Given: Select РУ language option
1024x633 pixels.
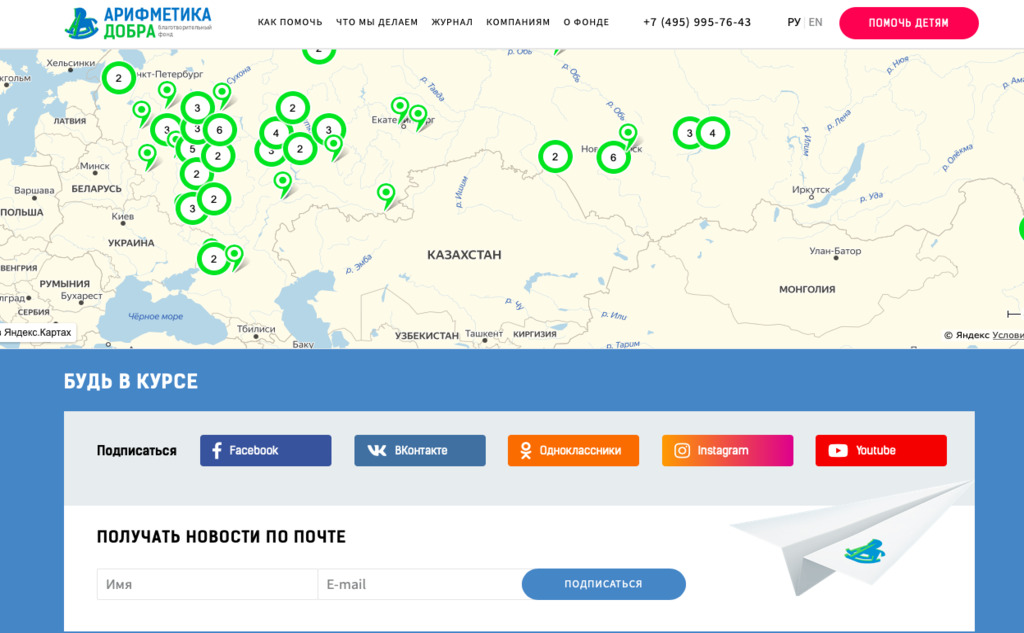Looking at the screenshot, I should point(794,22).
